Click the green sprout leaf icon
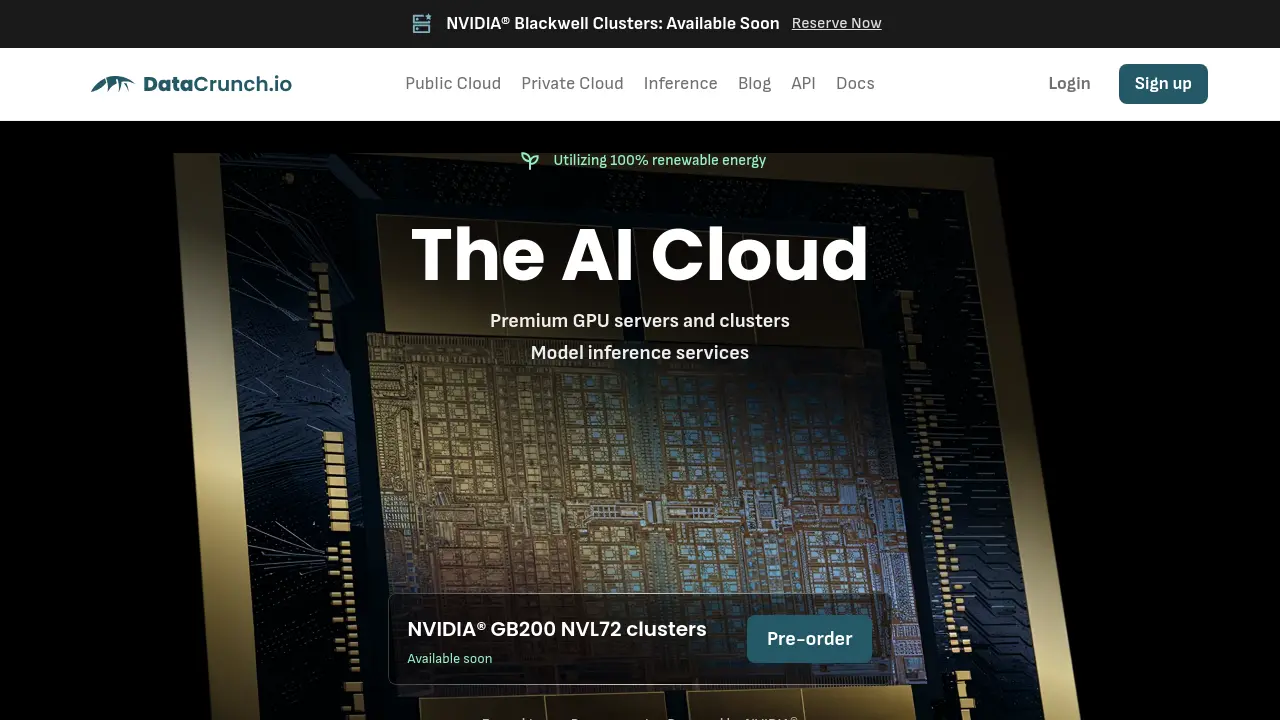This screenshot has width=1280, height=720. coord(530,160)
